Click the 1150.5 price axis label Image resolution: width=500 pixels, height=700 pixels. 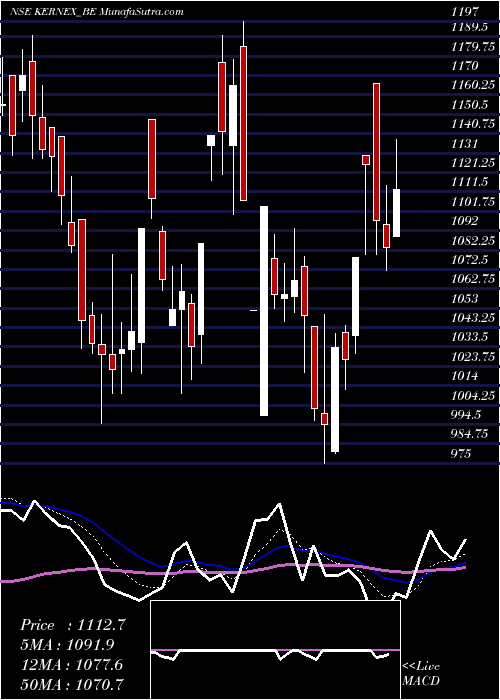pos(470,105)
